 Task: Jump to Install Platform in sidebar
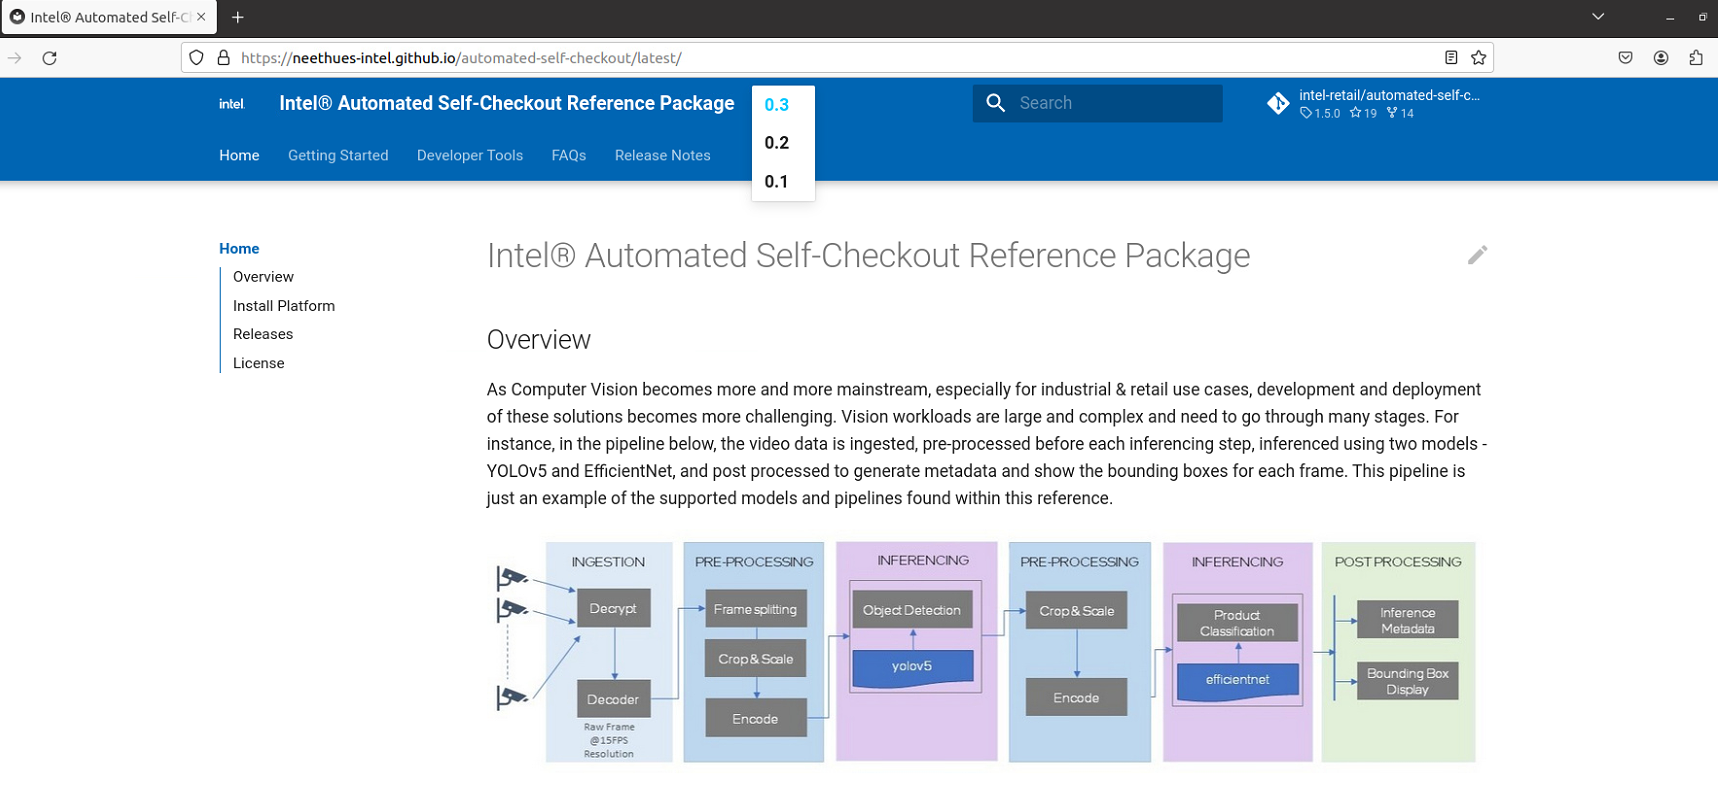click(x=284, y=306)
